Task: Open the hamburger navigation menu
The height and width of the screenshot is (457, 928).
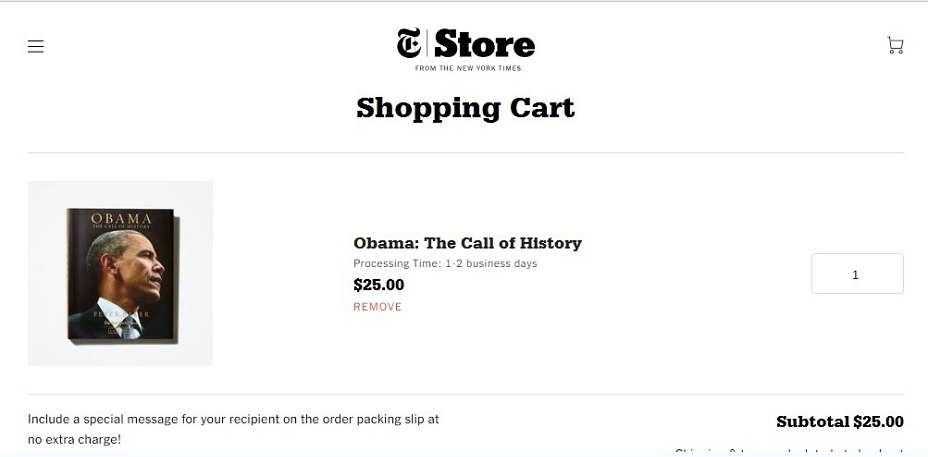Action: [36, 46]
